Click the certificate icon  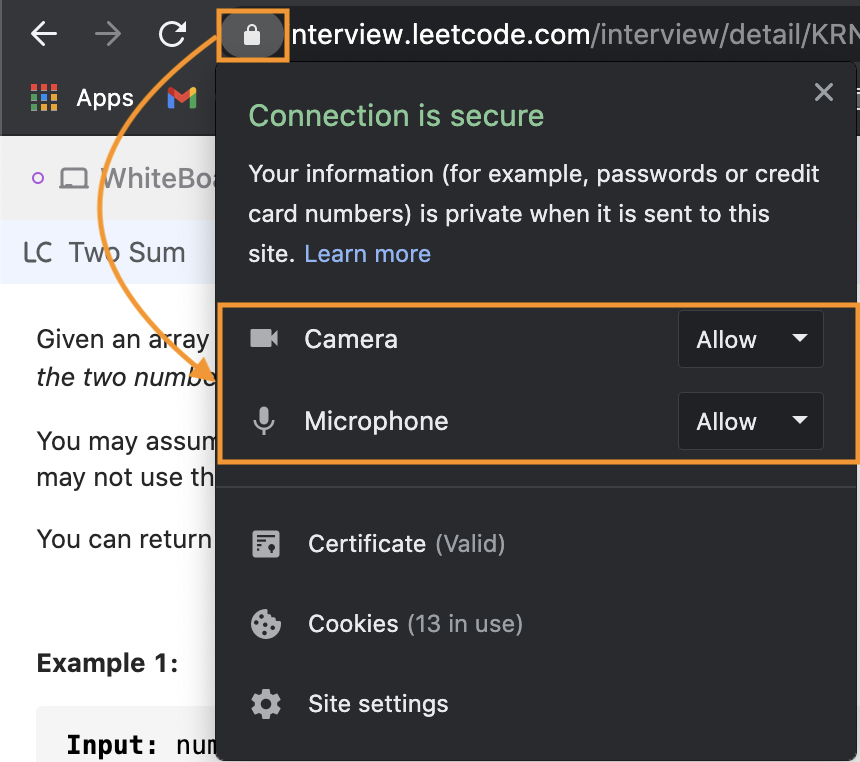tap(266, 544)
